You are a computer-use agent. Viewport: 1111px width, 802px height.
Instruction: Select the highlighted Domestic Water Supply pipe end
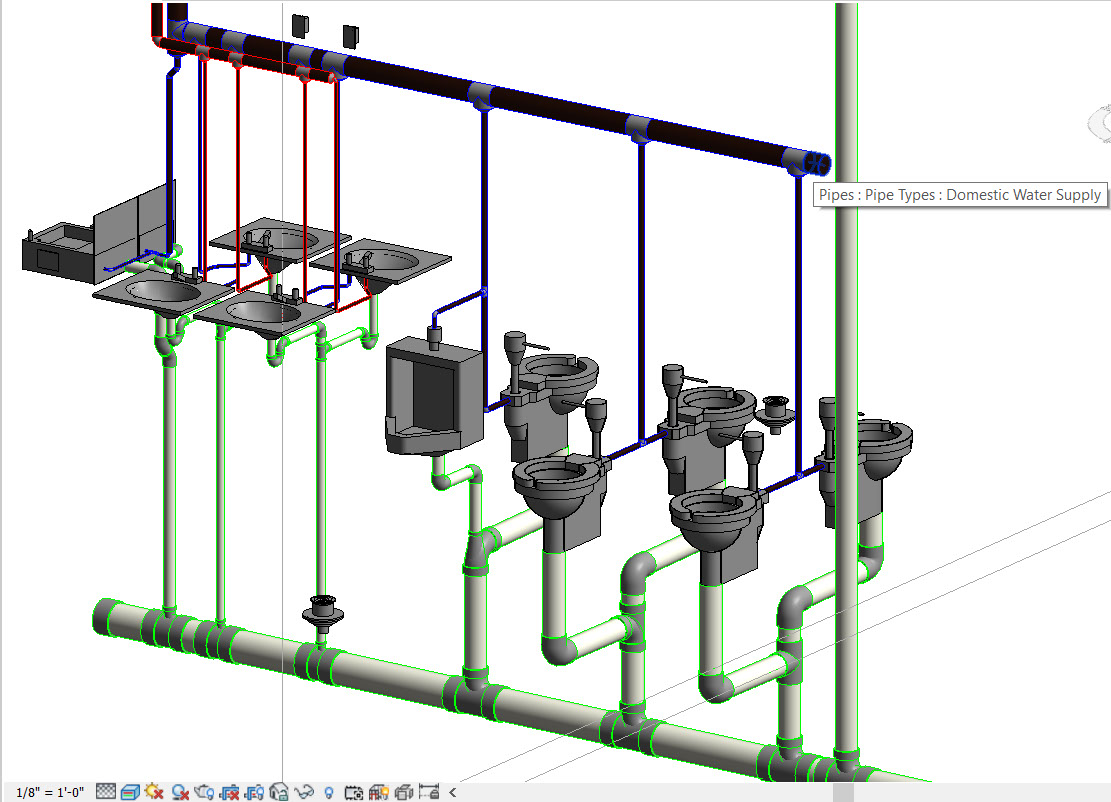tap(815, 162)
